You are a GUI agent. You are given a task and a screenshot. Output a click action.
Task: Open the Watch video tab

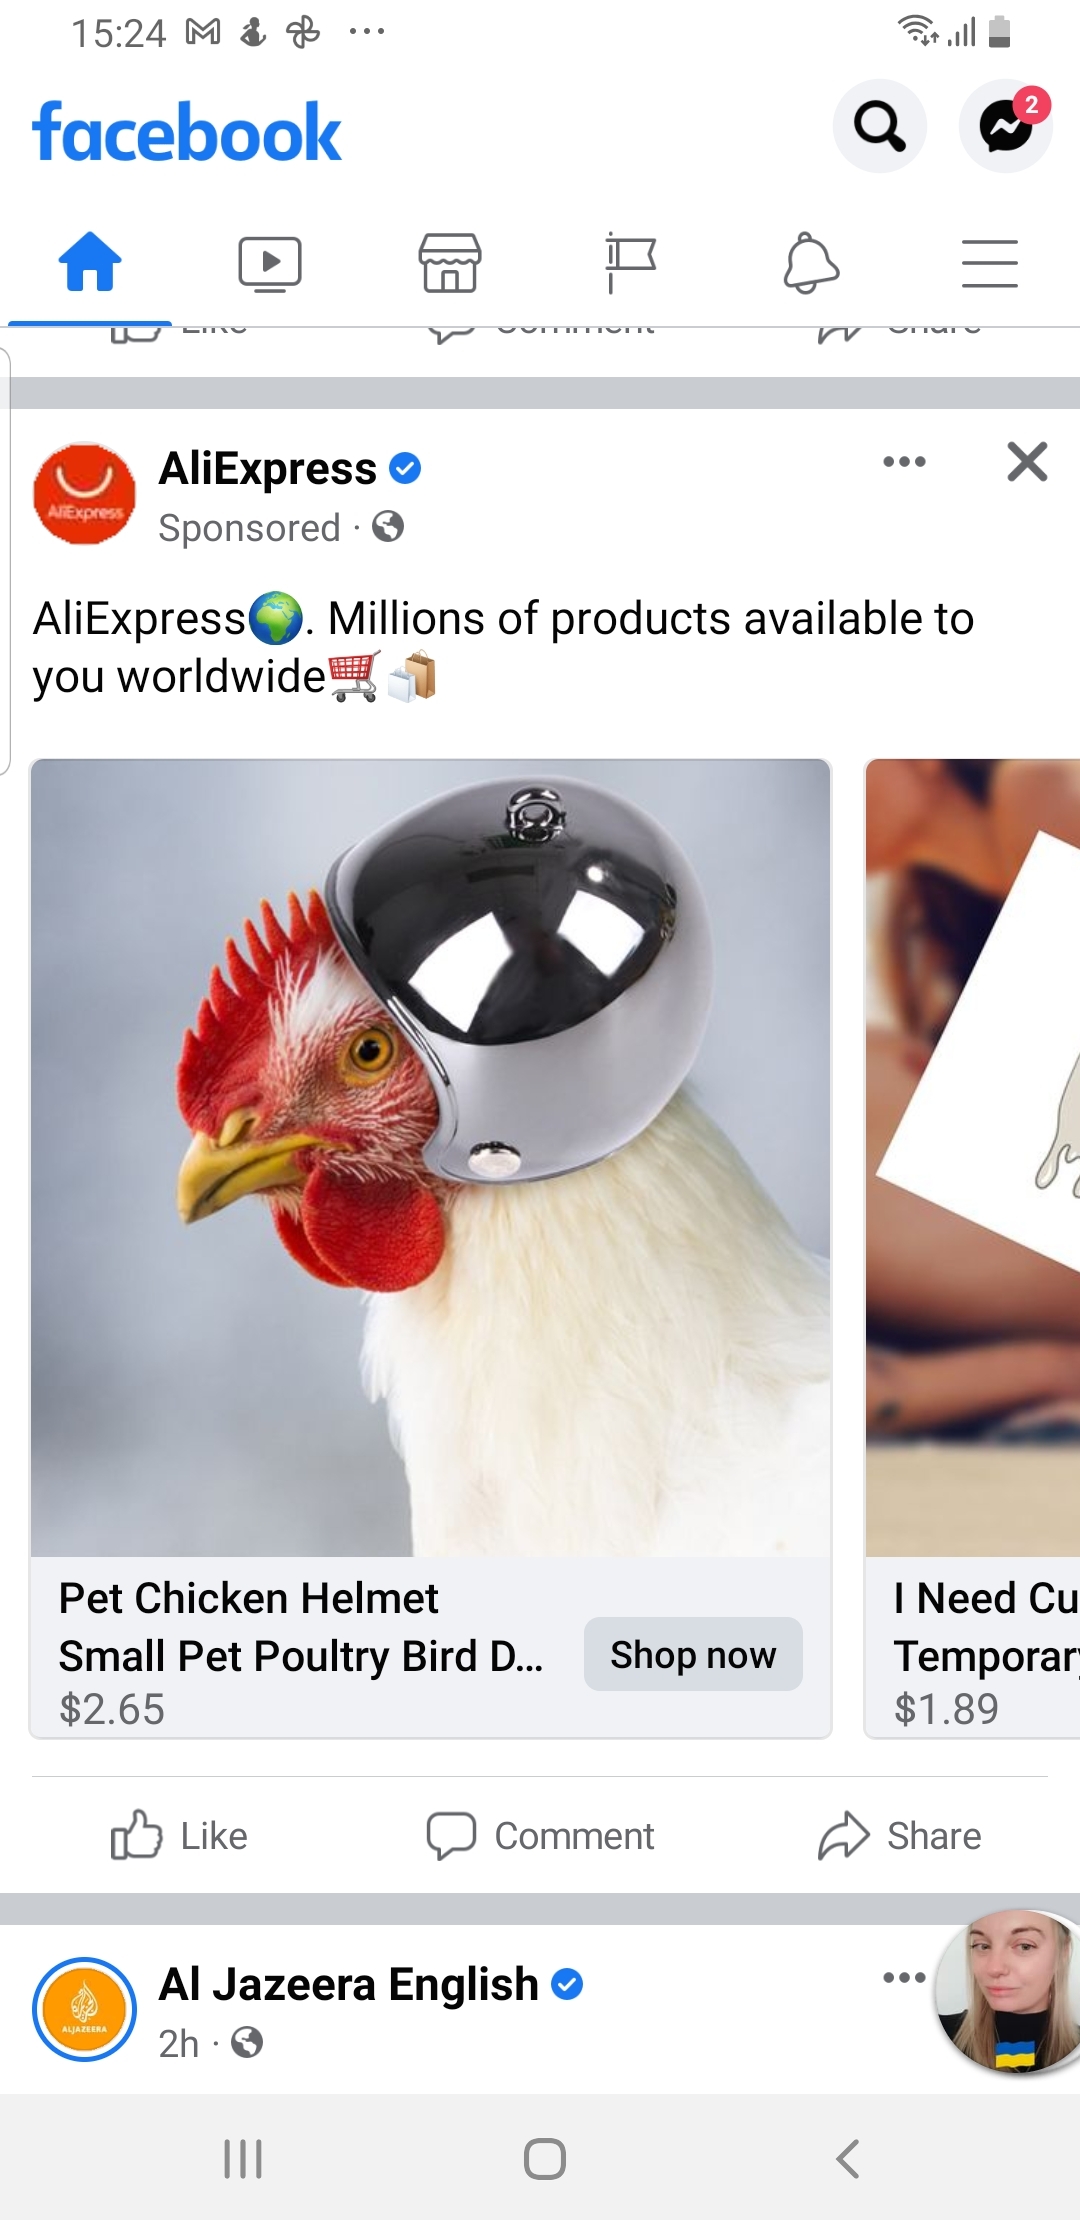click(x=270, y=264)
